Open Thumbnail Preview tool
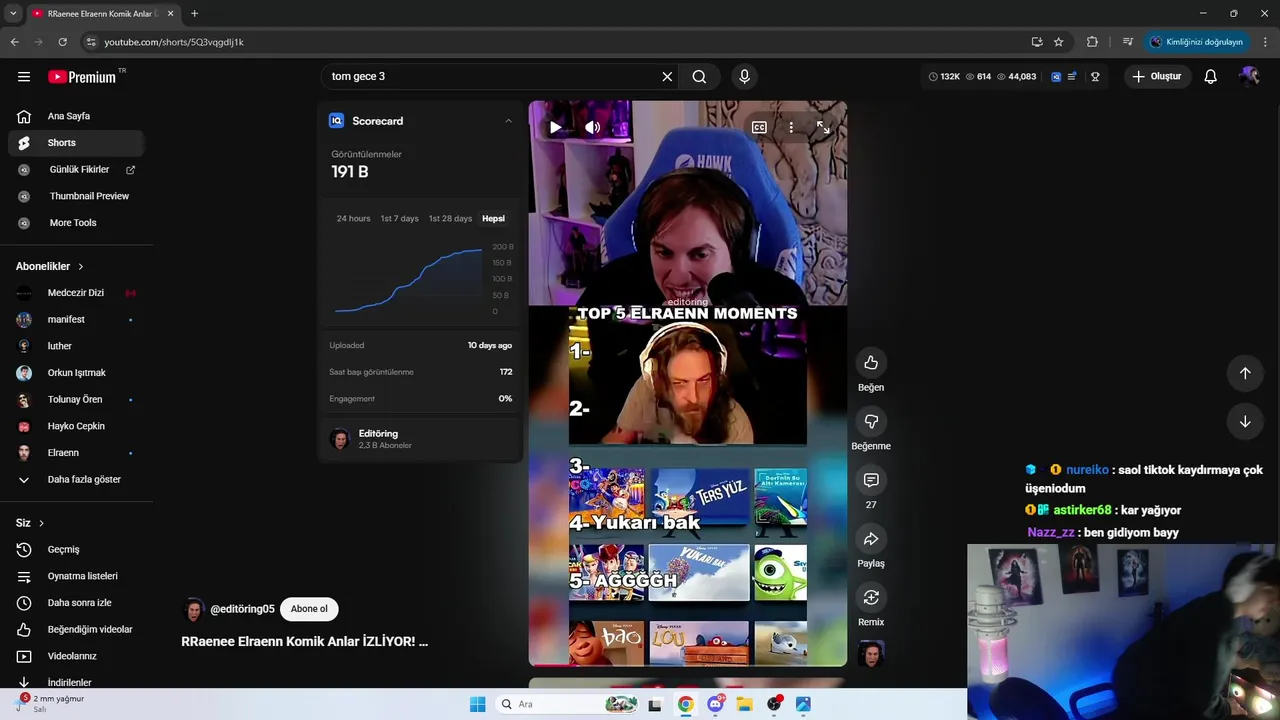This screenshot has width=1280, height=720. pyautogui.click(x=76, y=196)
